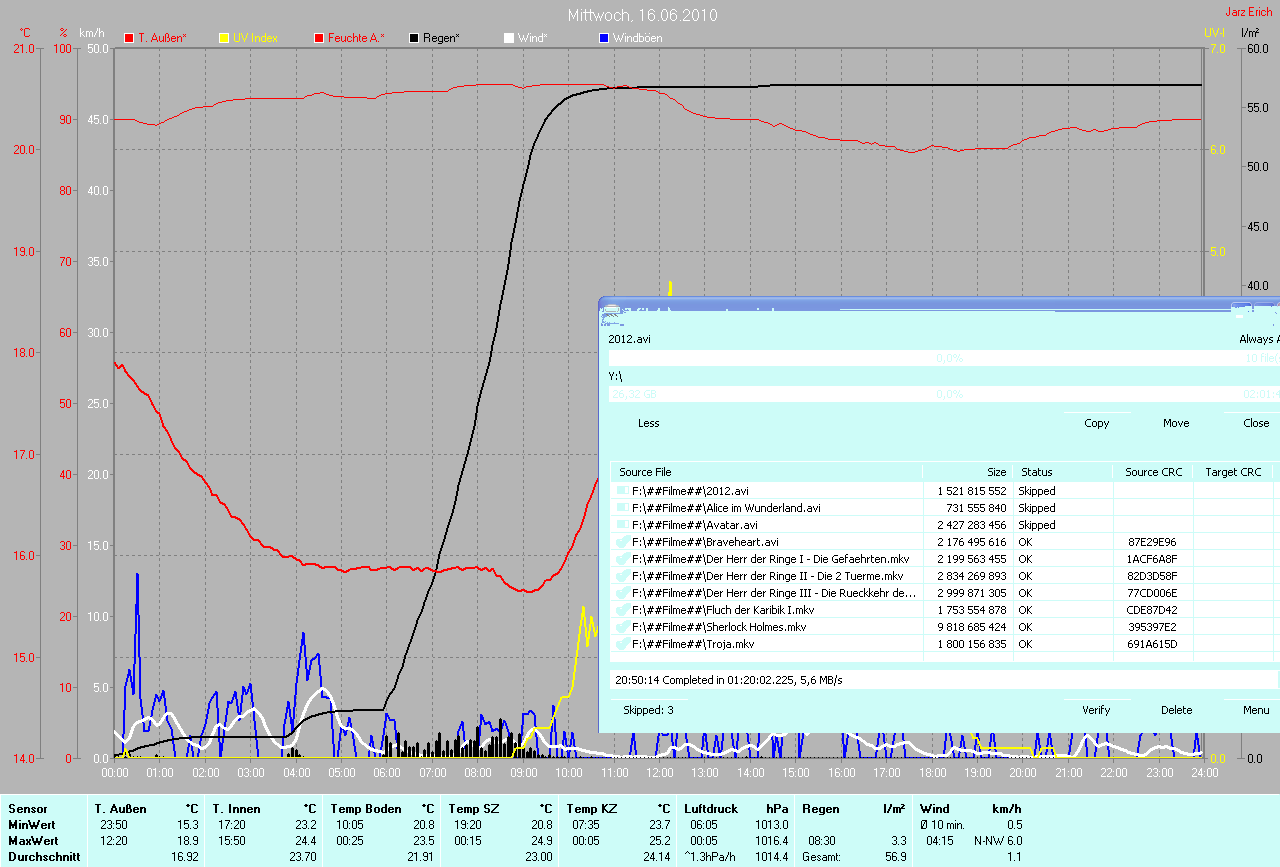Sort list by Source File column header
Image resolution: width=1280 pixels, height=867 pixels.
pyautogui.click(x=645, y=472)
